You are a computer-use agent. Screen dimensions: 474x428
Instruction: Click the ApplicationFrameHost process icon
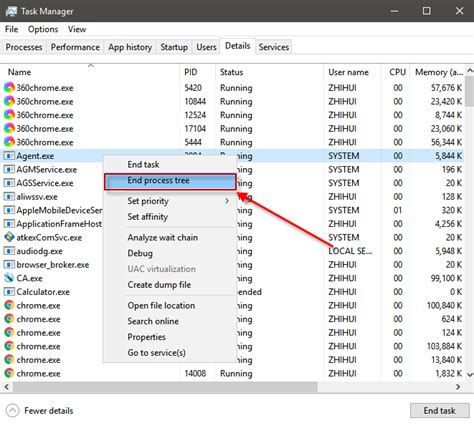9,224
